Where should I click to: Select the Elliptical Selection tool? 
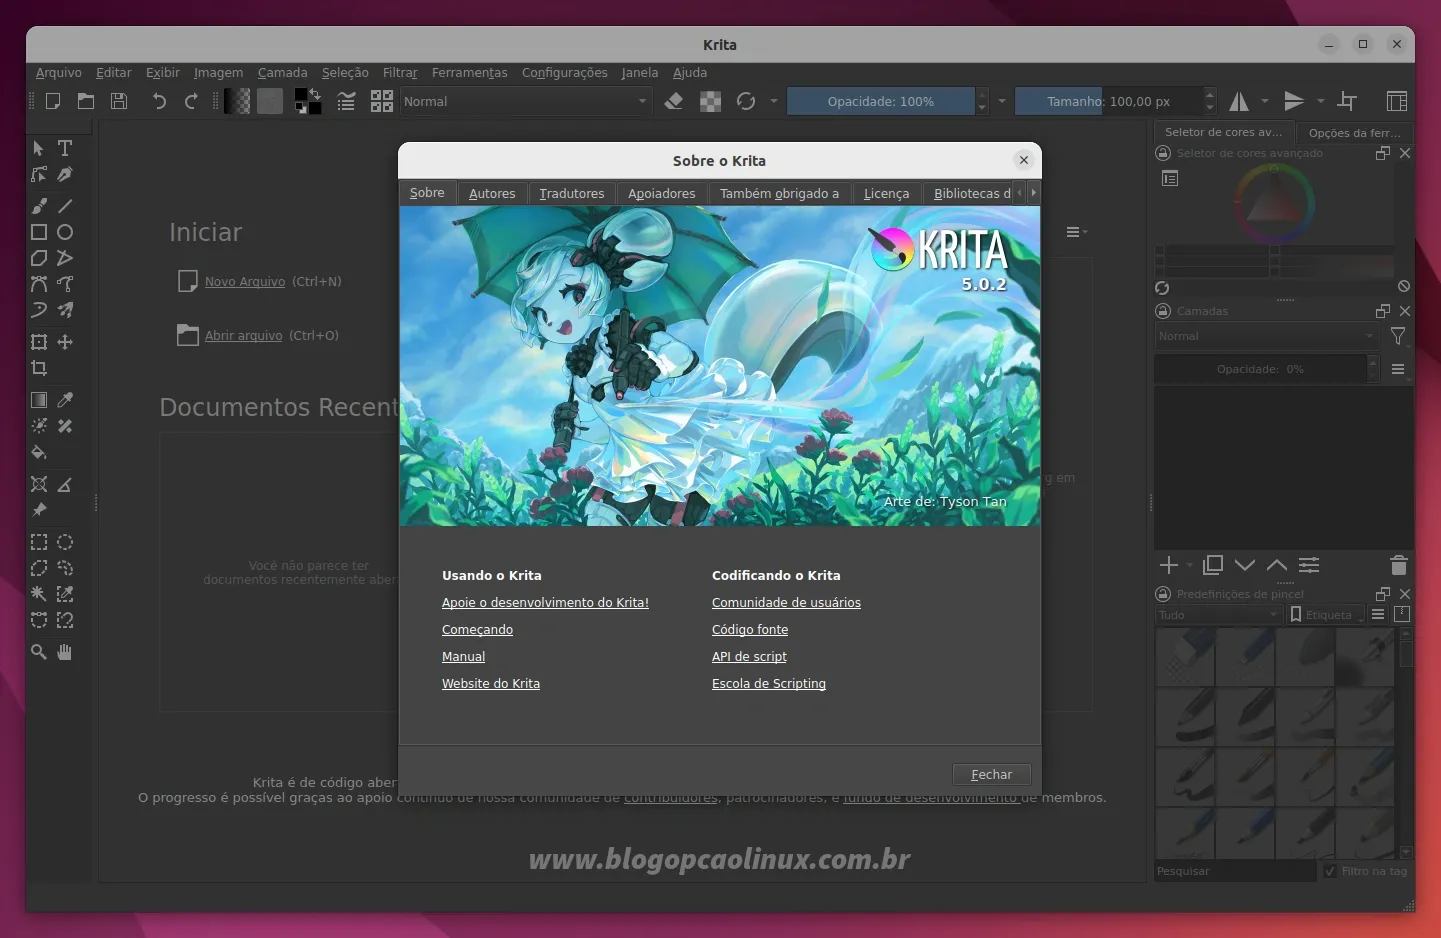(65, 542)
